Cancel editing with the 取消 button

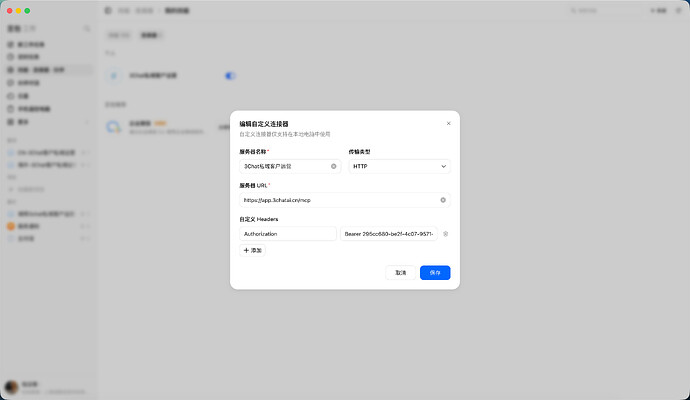pyautogui.click(x=400, y=272)
